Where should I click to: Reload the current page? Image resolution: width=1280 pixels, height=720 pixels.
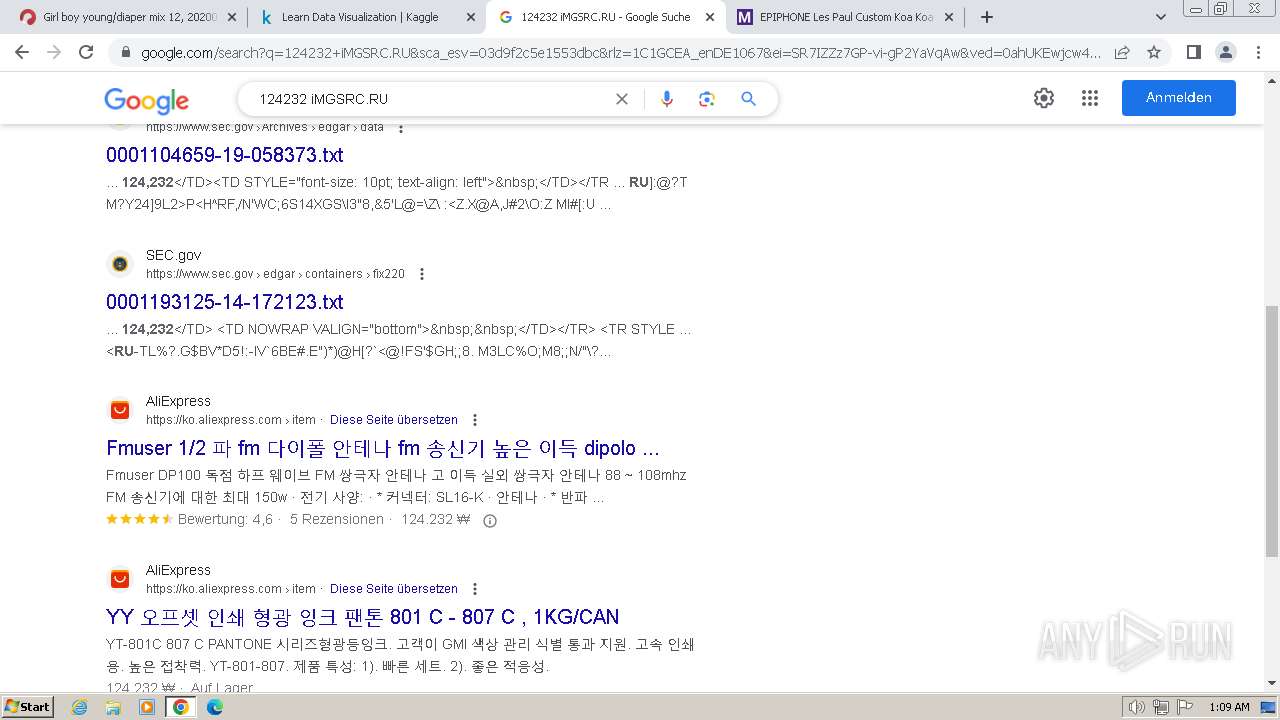pos(86,52)
